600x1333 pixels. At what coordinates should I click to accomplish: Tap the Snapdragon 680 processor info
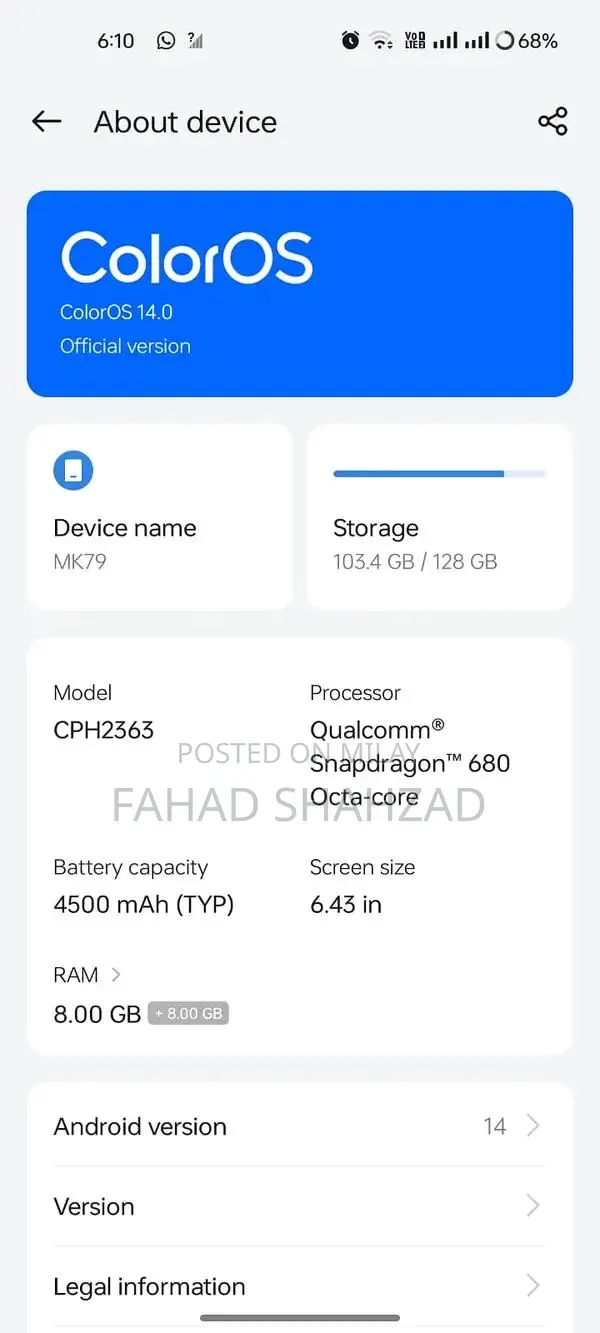411,762
